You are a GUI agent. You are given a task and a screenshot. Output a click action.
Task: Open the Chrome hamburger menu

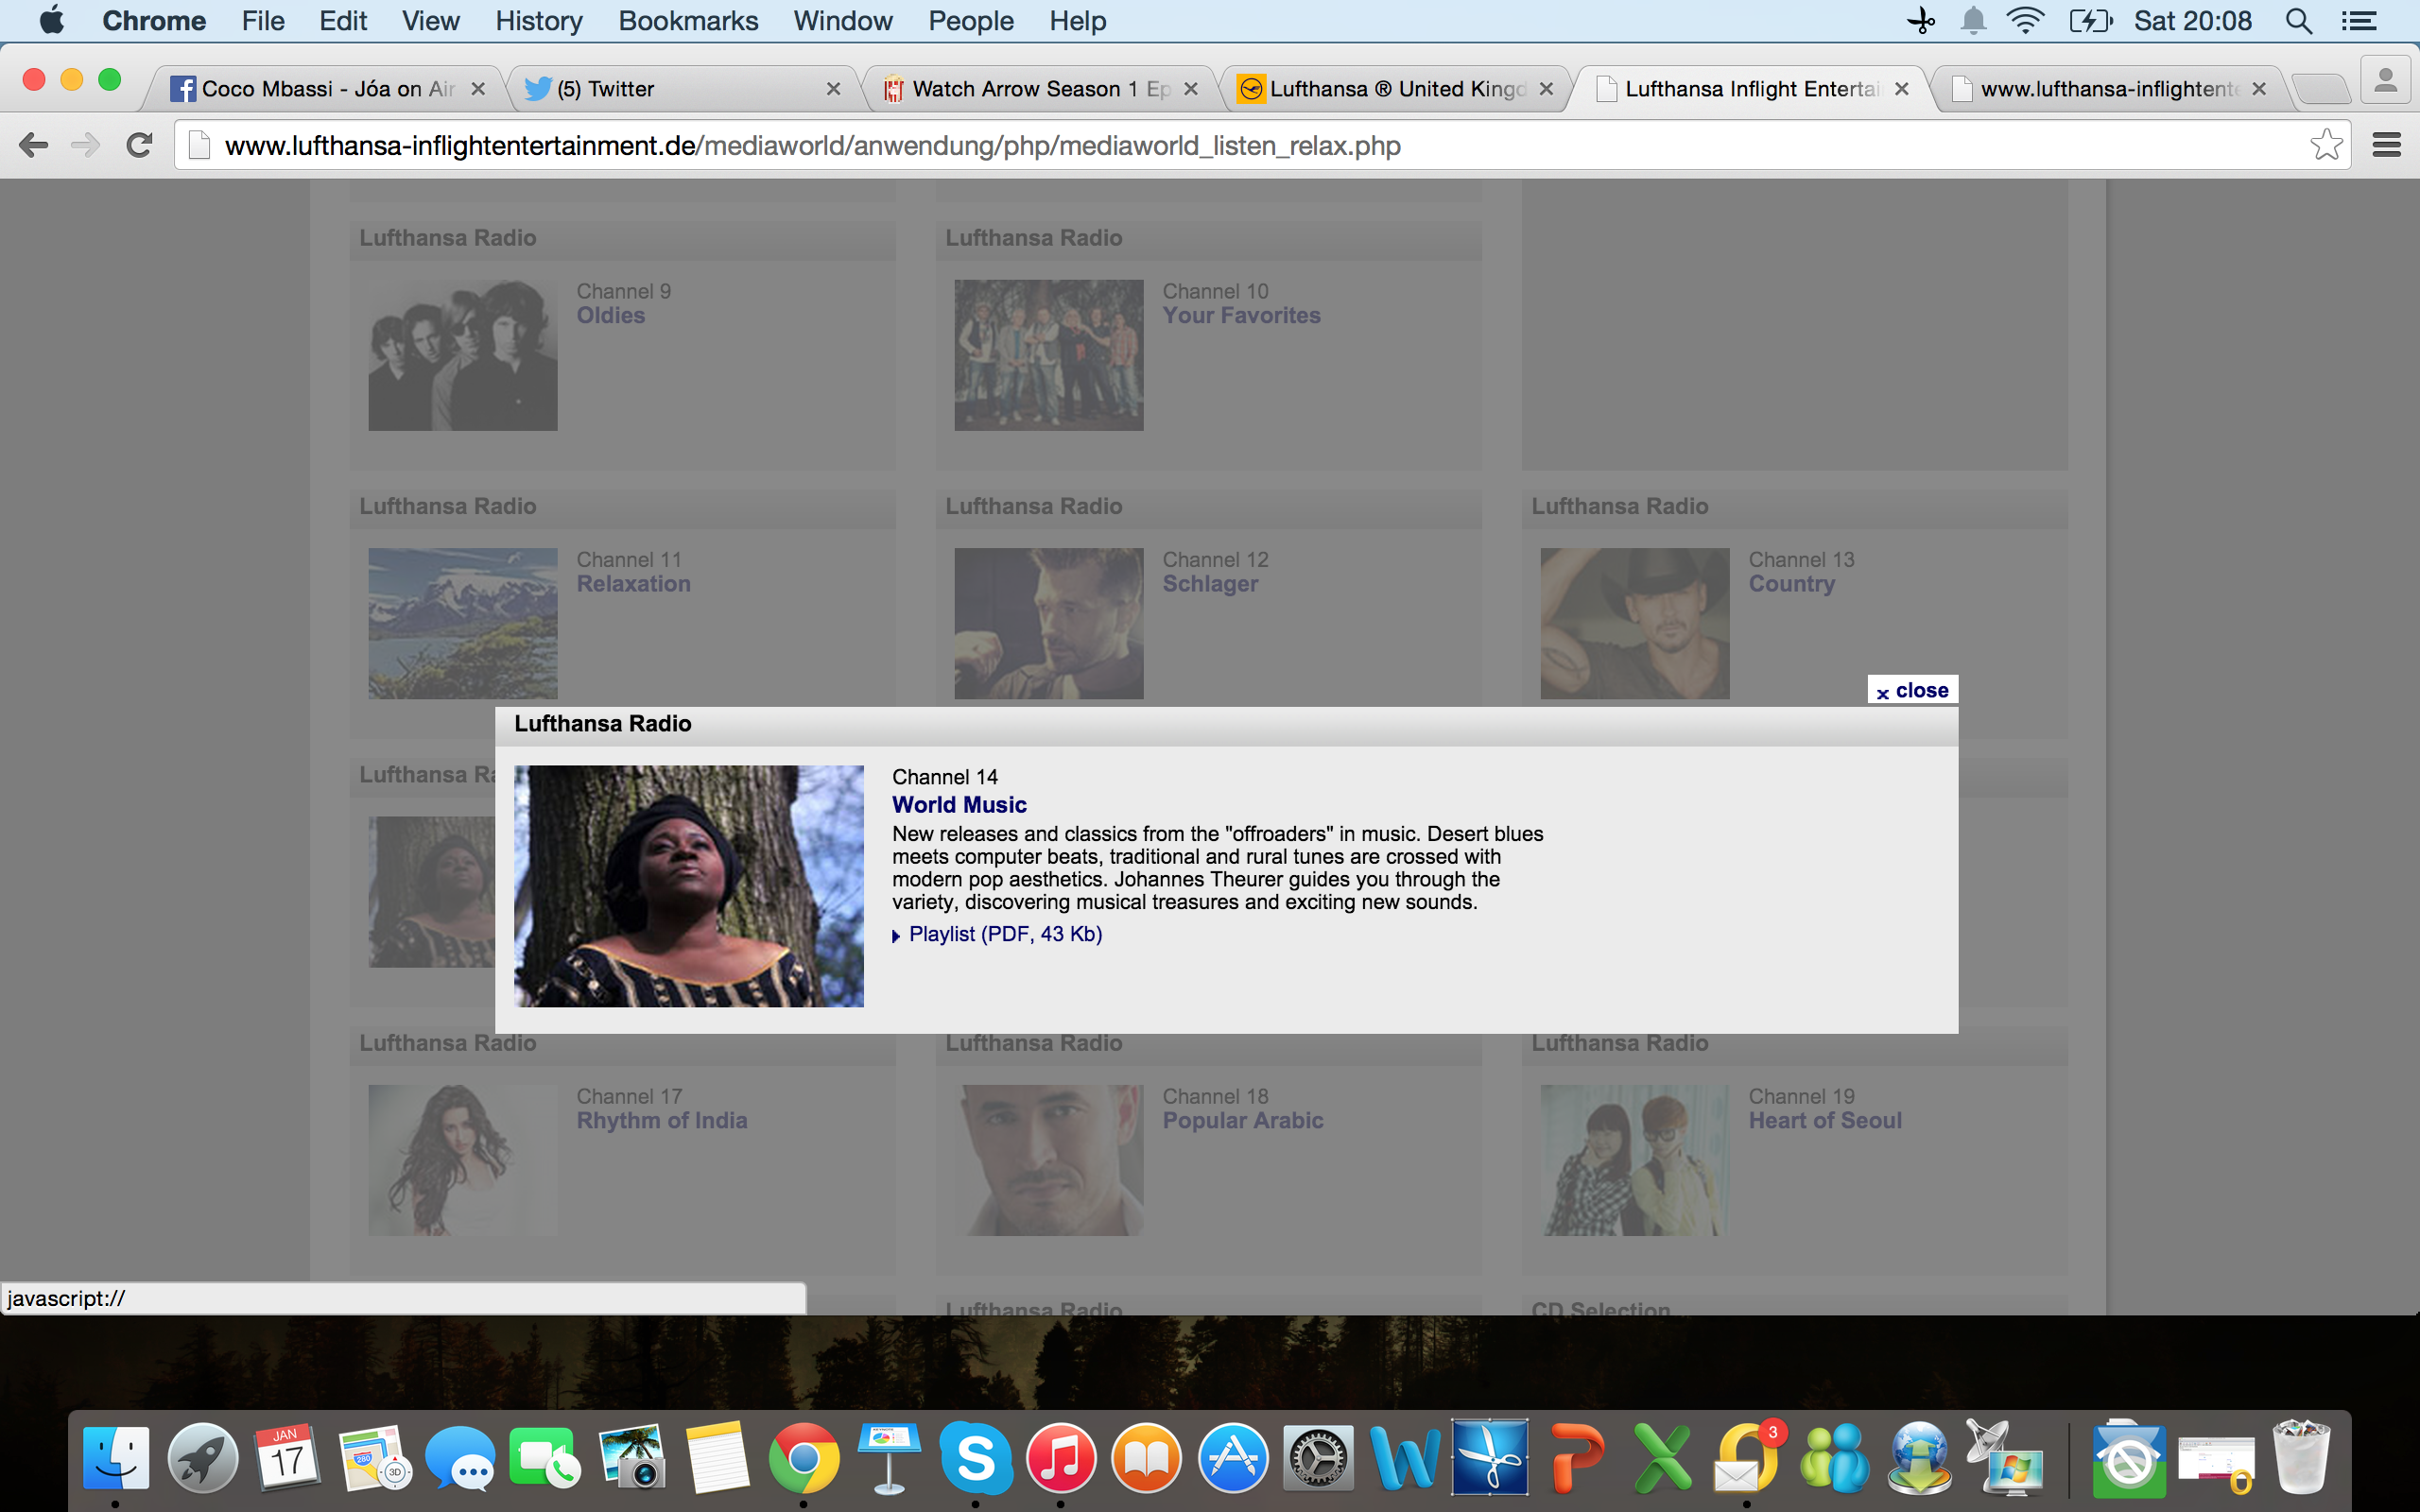pos(2387,146)
